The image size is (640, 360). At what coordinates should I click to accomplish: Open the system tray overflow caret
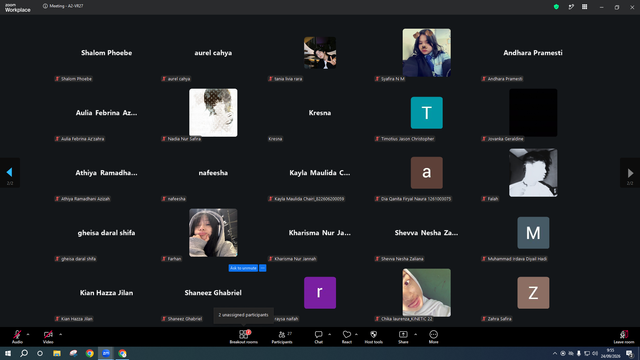pos(555,353)
